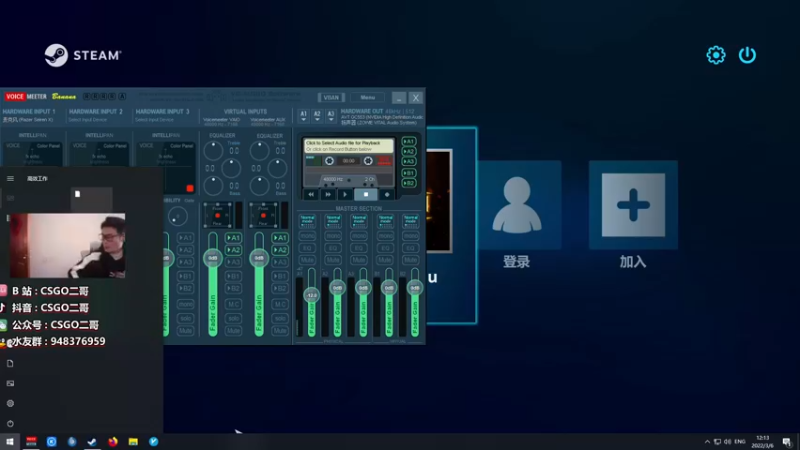Launch Firefox from the taskbar

tap(113, 442)
